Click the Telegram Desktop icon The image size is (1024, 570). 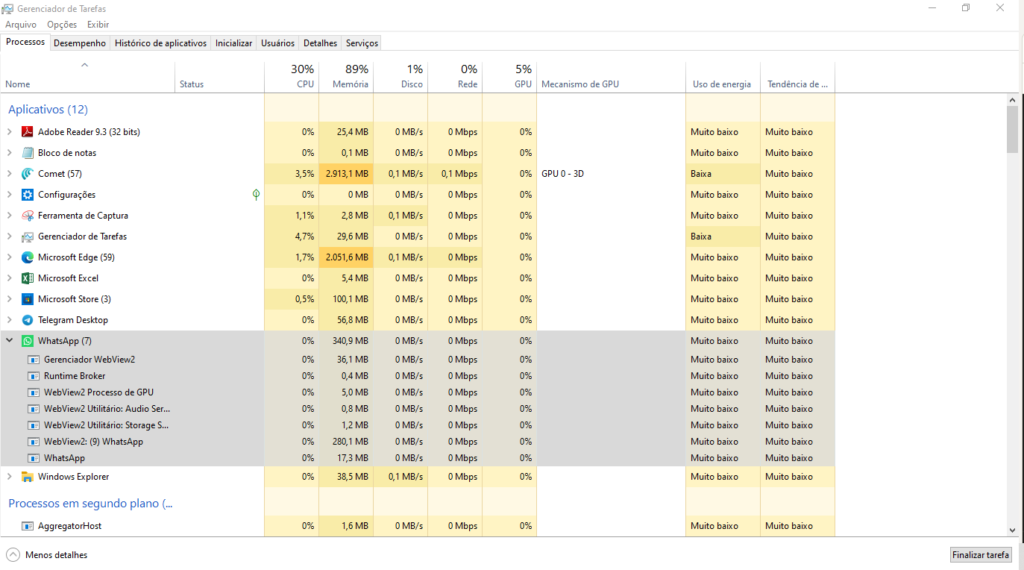(27, 320)
